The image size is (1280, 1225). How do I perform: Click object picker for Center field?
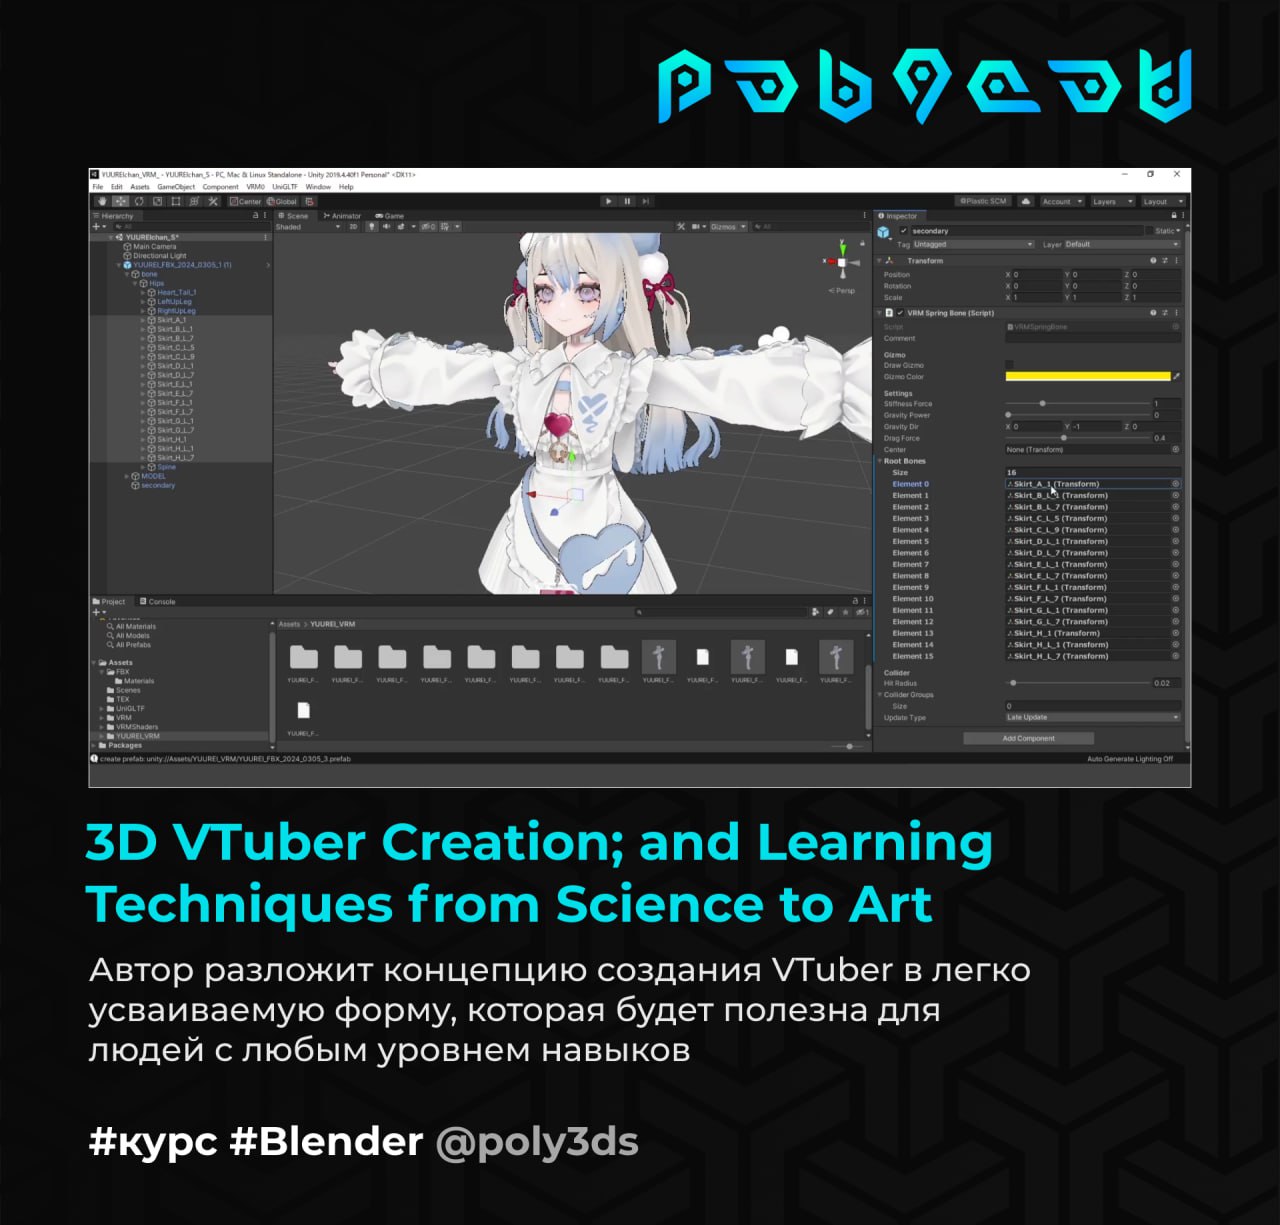point(1176,450)
